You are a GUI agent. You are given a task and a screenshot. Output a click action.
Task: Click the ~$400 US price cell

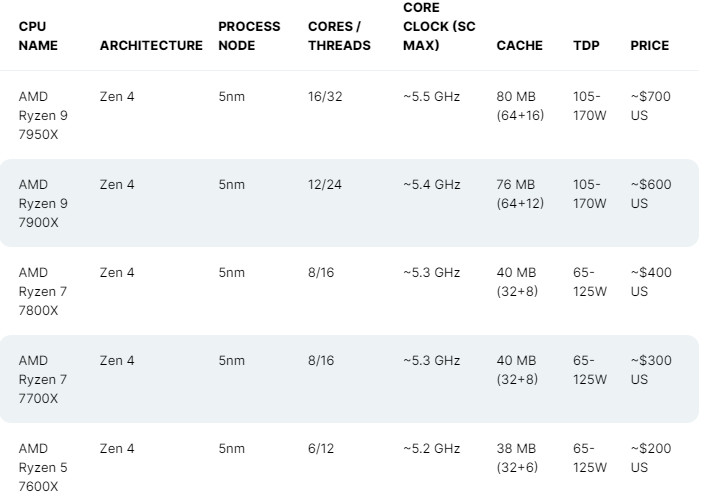(x=651, y=282)
